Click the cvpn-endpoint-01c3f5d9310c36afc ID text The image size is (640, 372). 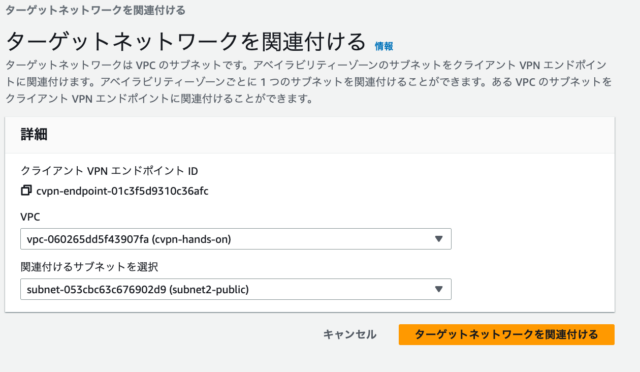point(122,191)
